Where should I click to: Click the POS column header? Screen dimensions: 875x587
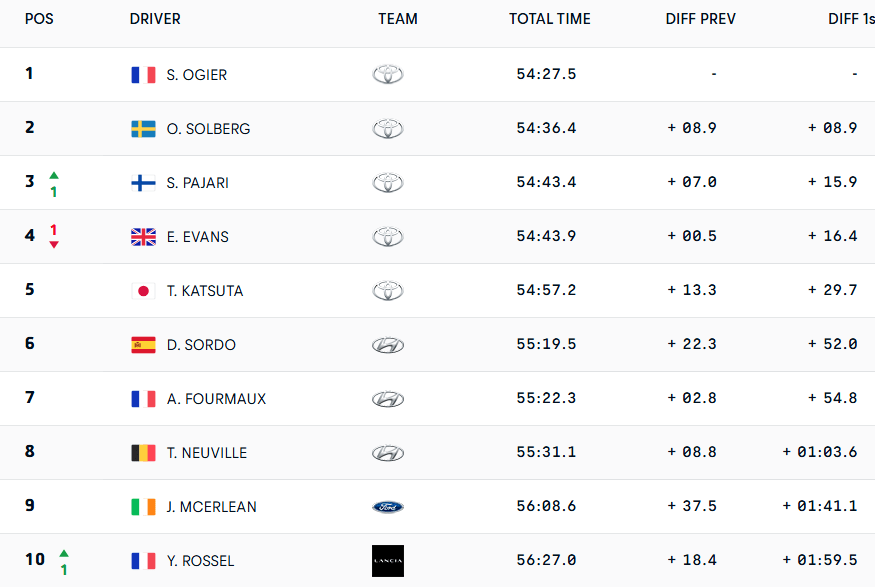[39, 19]
